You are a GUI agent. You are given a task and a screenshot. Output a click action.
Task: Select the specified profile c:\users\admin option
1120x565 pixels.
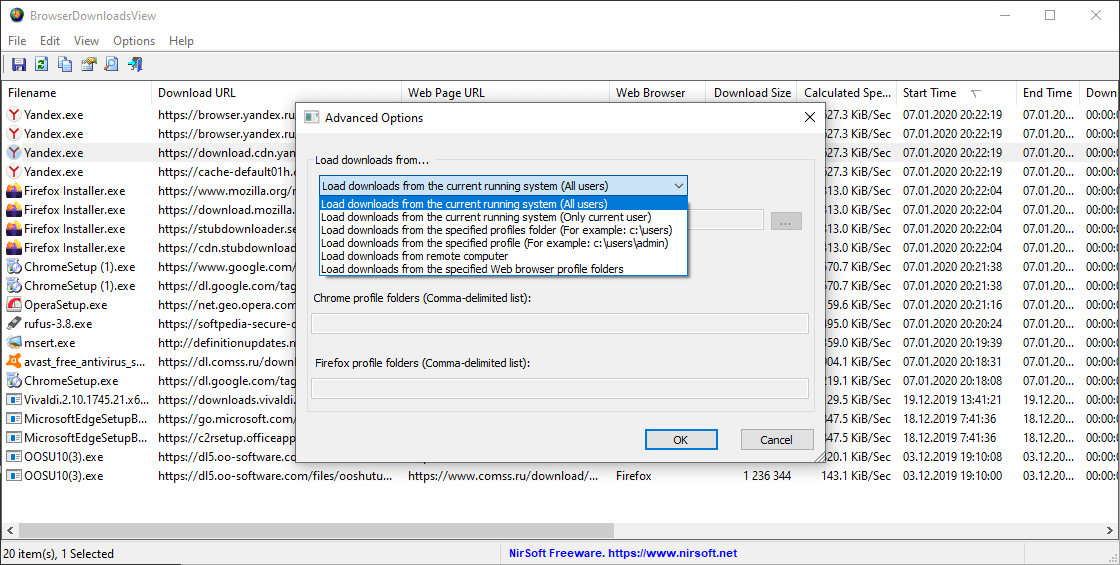pos(503,243)
